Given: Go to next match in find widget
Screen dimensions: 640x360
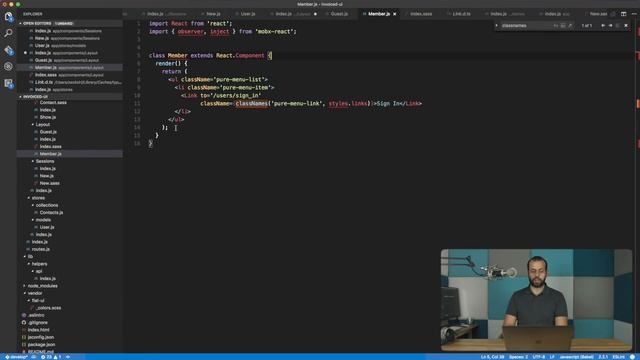Looking at the screenshot, I should point(610,25).
